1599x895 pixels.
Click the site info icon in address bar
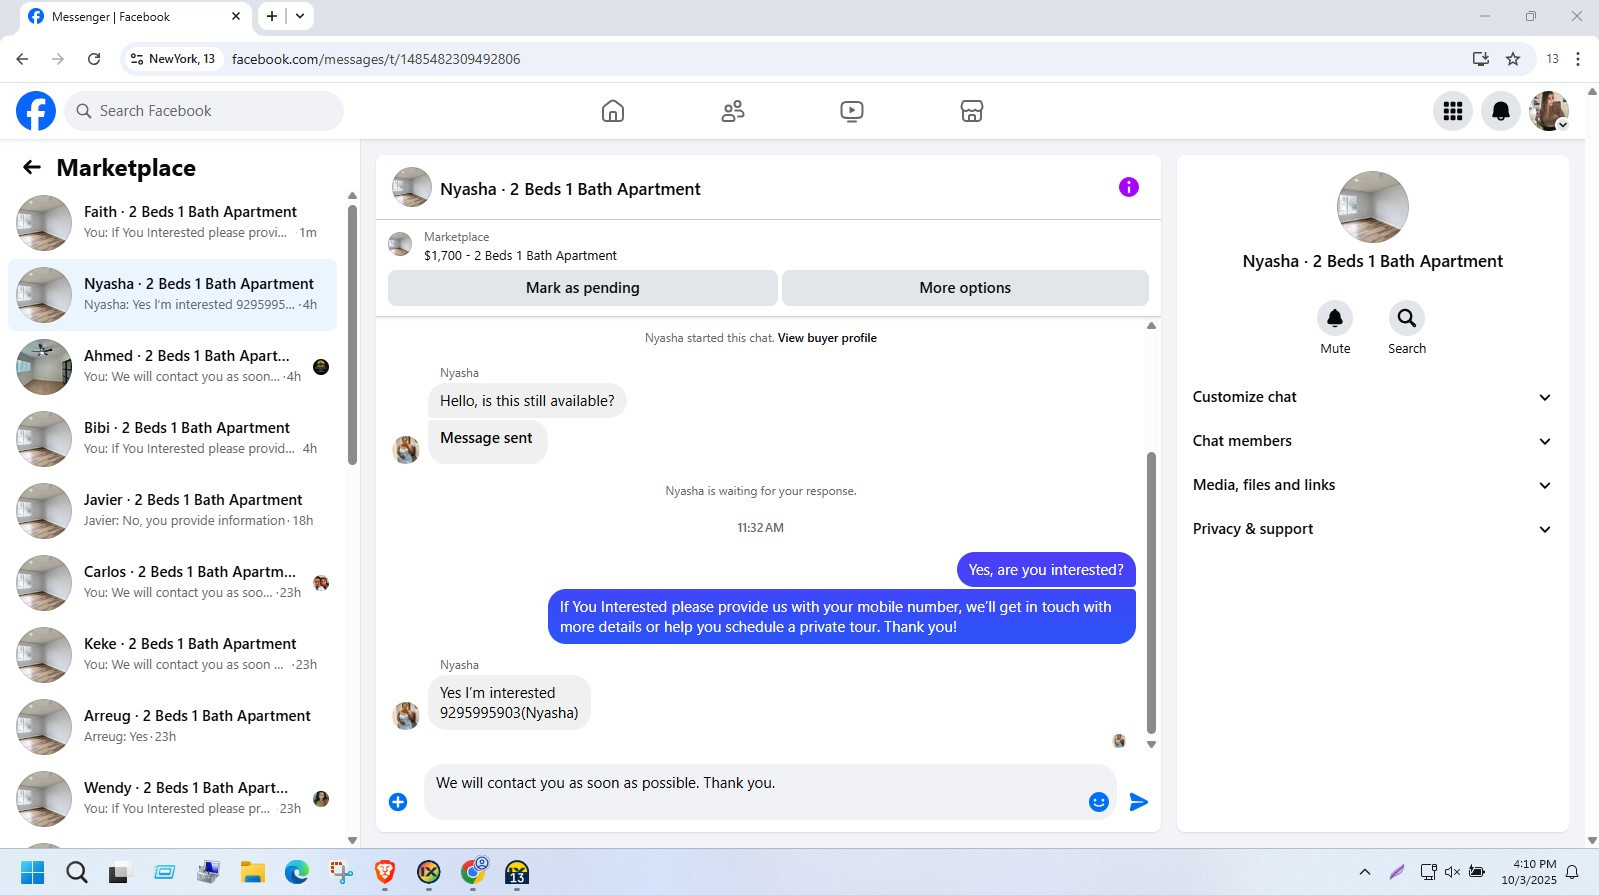(x=137, y=59)
